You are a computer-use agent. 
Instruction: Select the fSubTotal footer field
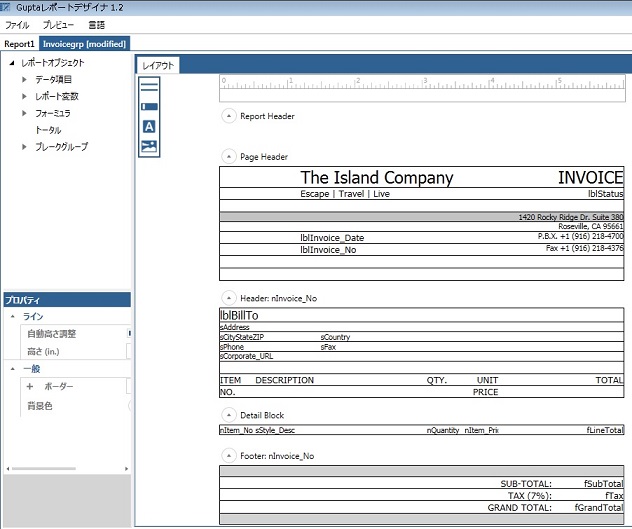point(603,483)
